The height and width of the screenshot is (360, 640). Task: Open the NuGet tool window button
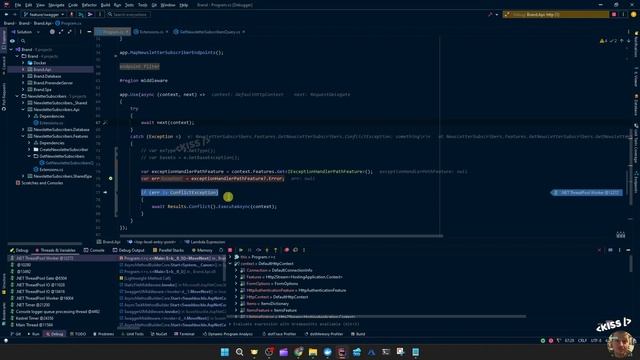(159, 334)
